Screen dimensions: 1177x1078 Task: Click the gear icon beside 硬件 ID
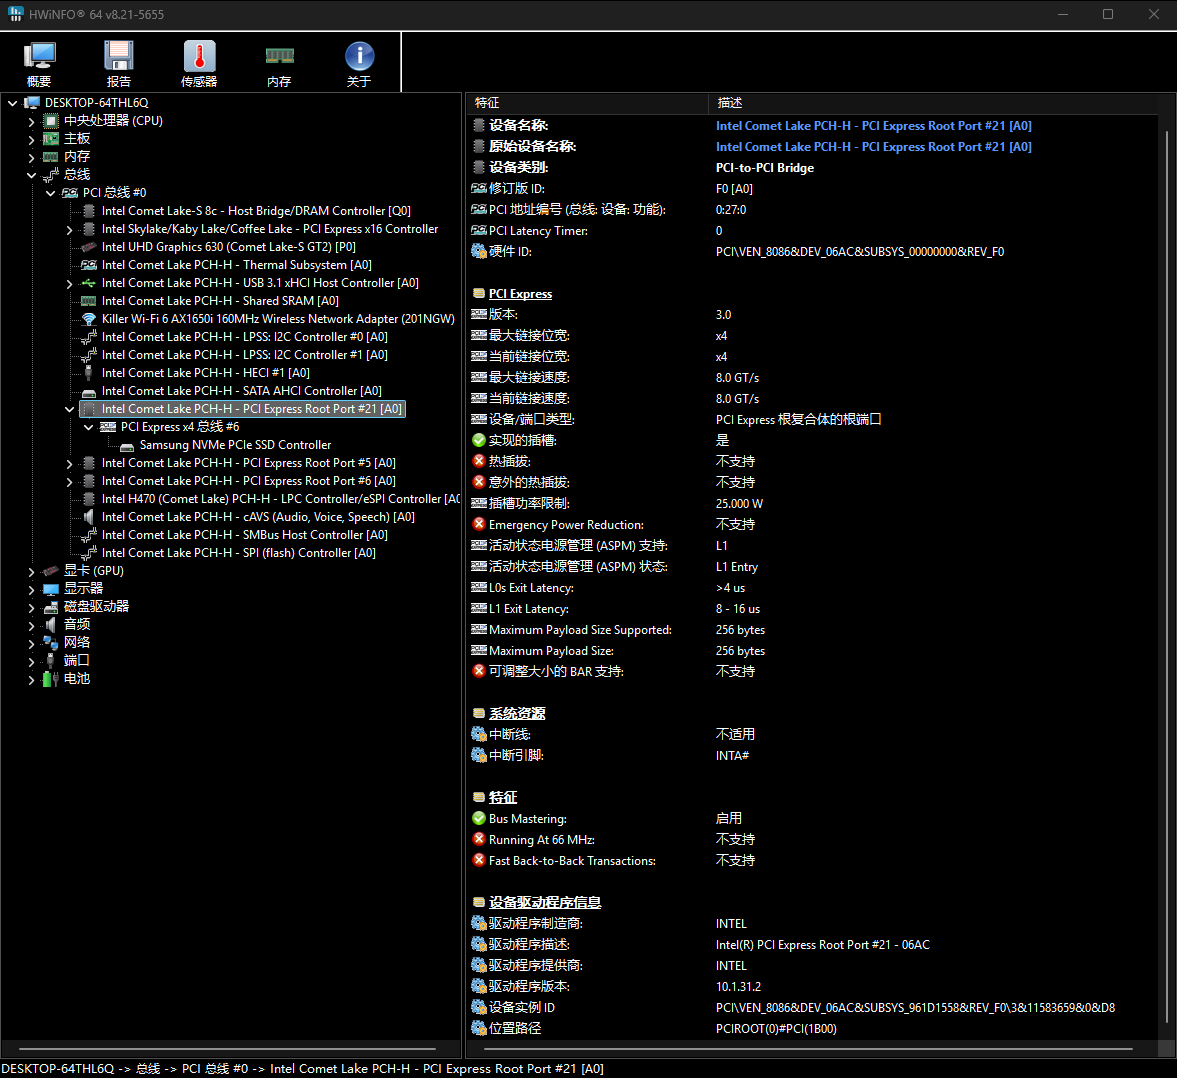click(479, 251)
